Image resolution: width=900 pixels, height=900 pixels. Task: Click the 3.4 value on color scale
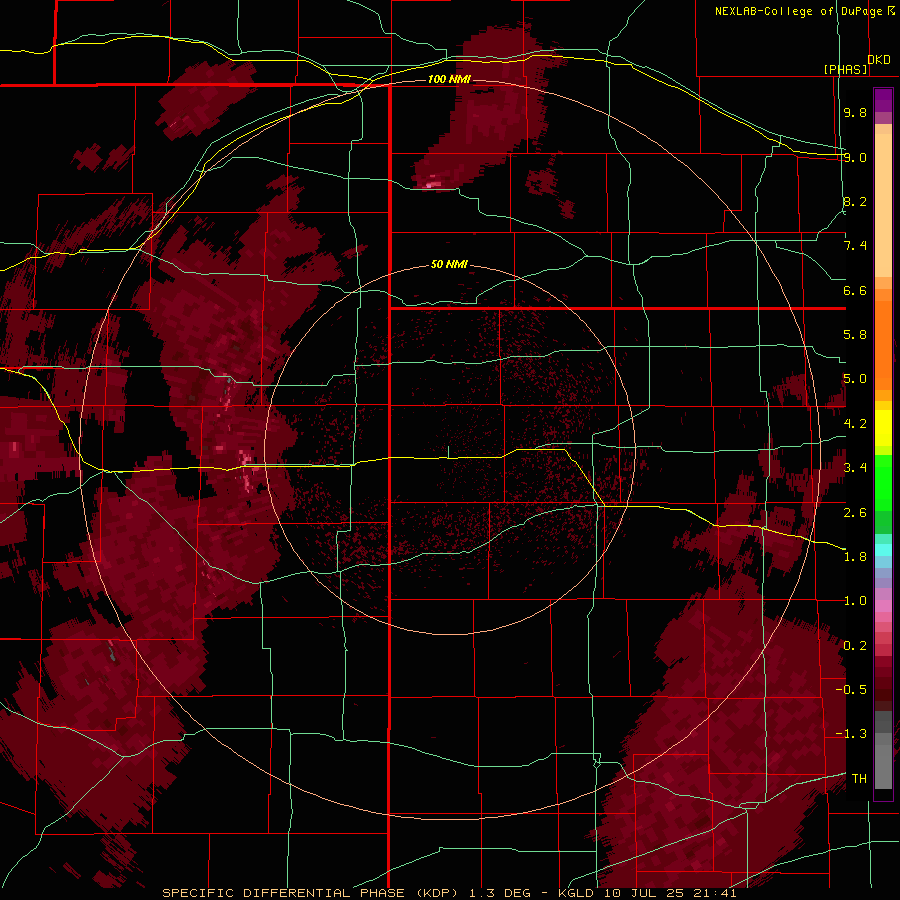point(855,468)
